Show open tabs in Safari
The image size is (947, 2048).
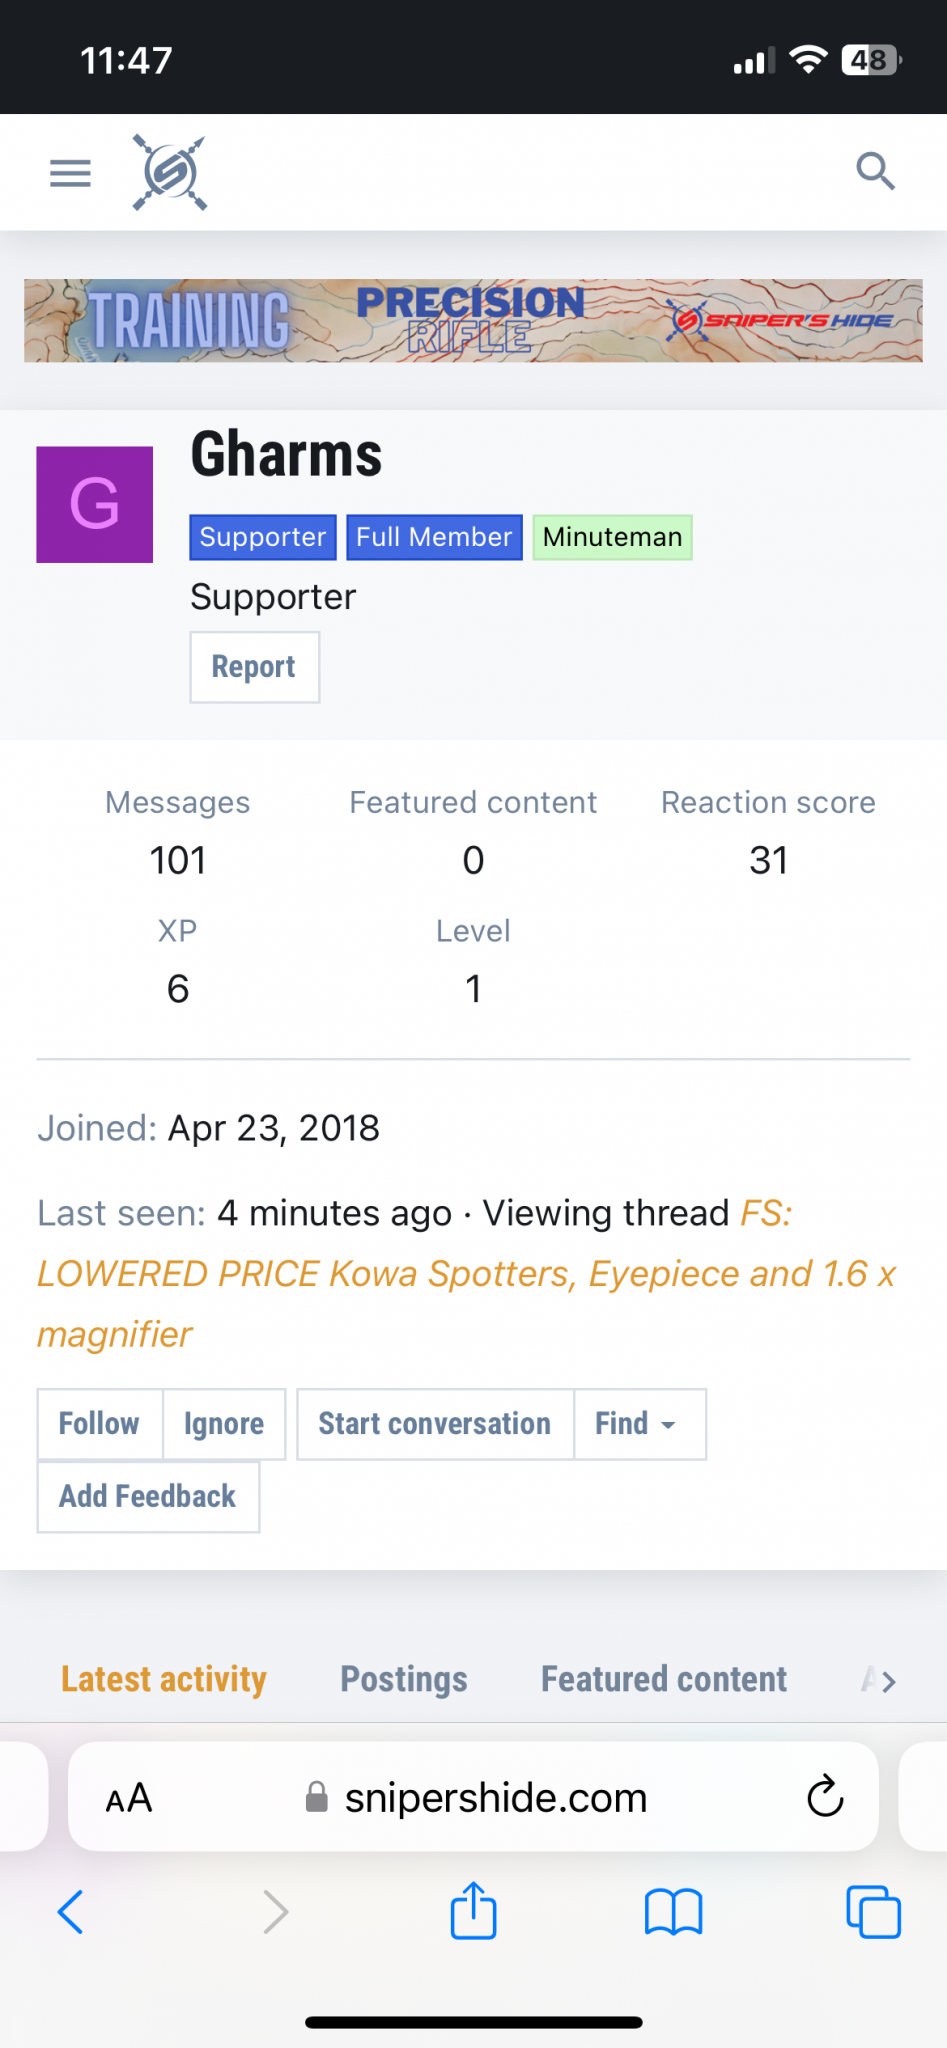(873, 1912)
